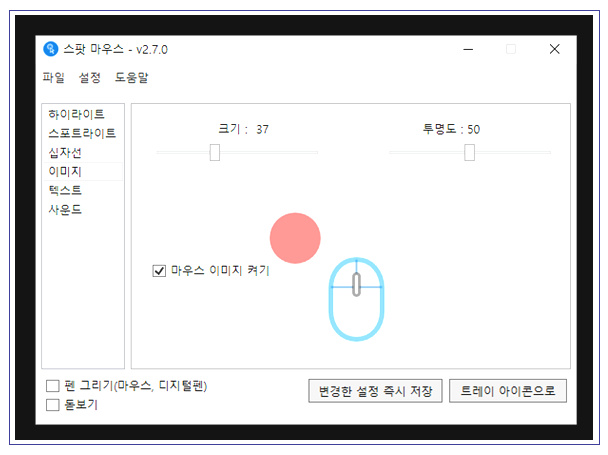Minimize the 스팟 마우스 window

point(468,49)
